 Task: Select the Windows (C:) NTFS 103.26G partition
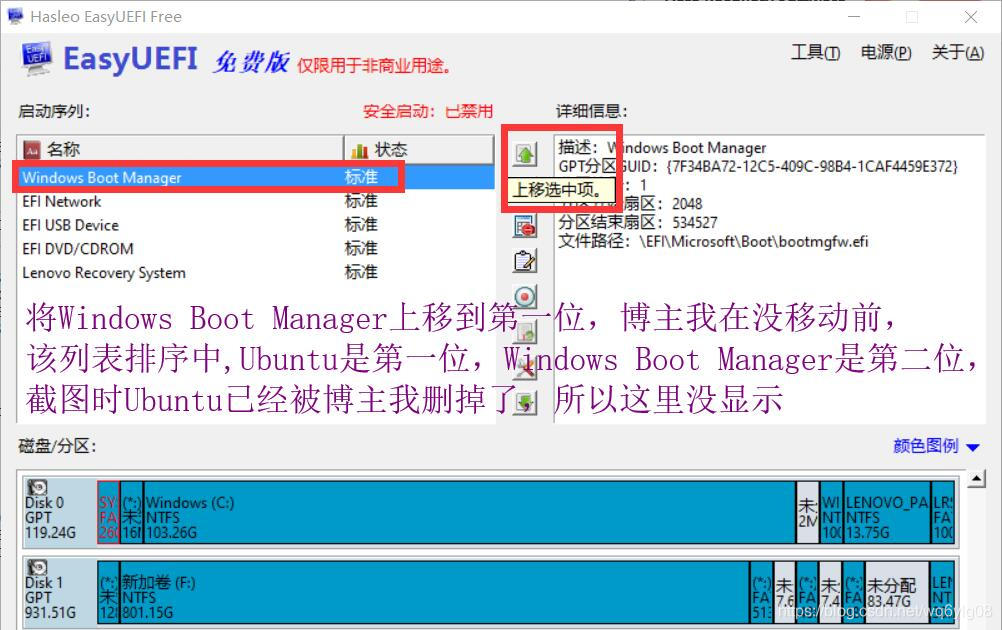point(470,512)
